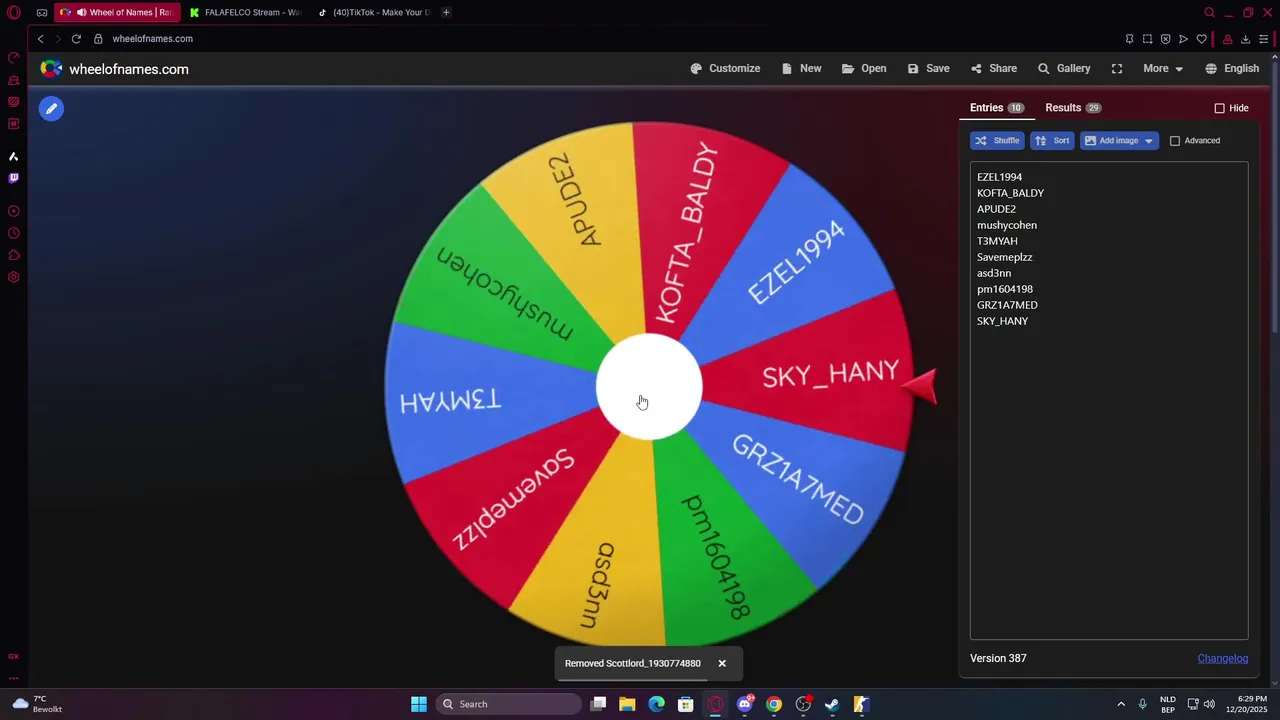Image resolution: width=1280 pixels, height=720 pixels.
Task: Spin the wheel by clicking its center
Action: 649,387
